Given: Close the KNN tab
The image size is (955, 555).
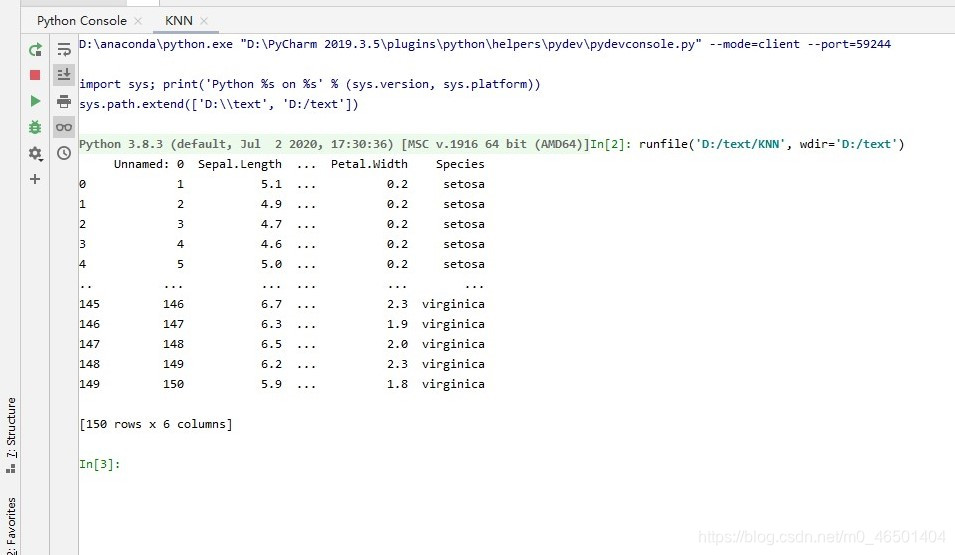Looking at the screenshot, I should tap(204, 21).
